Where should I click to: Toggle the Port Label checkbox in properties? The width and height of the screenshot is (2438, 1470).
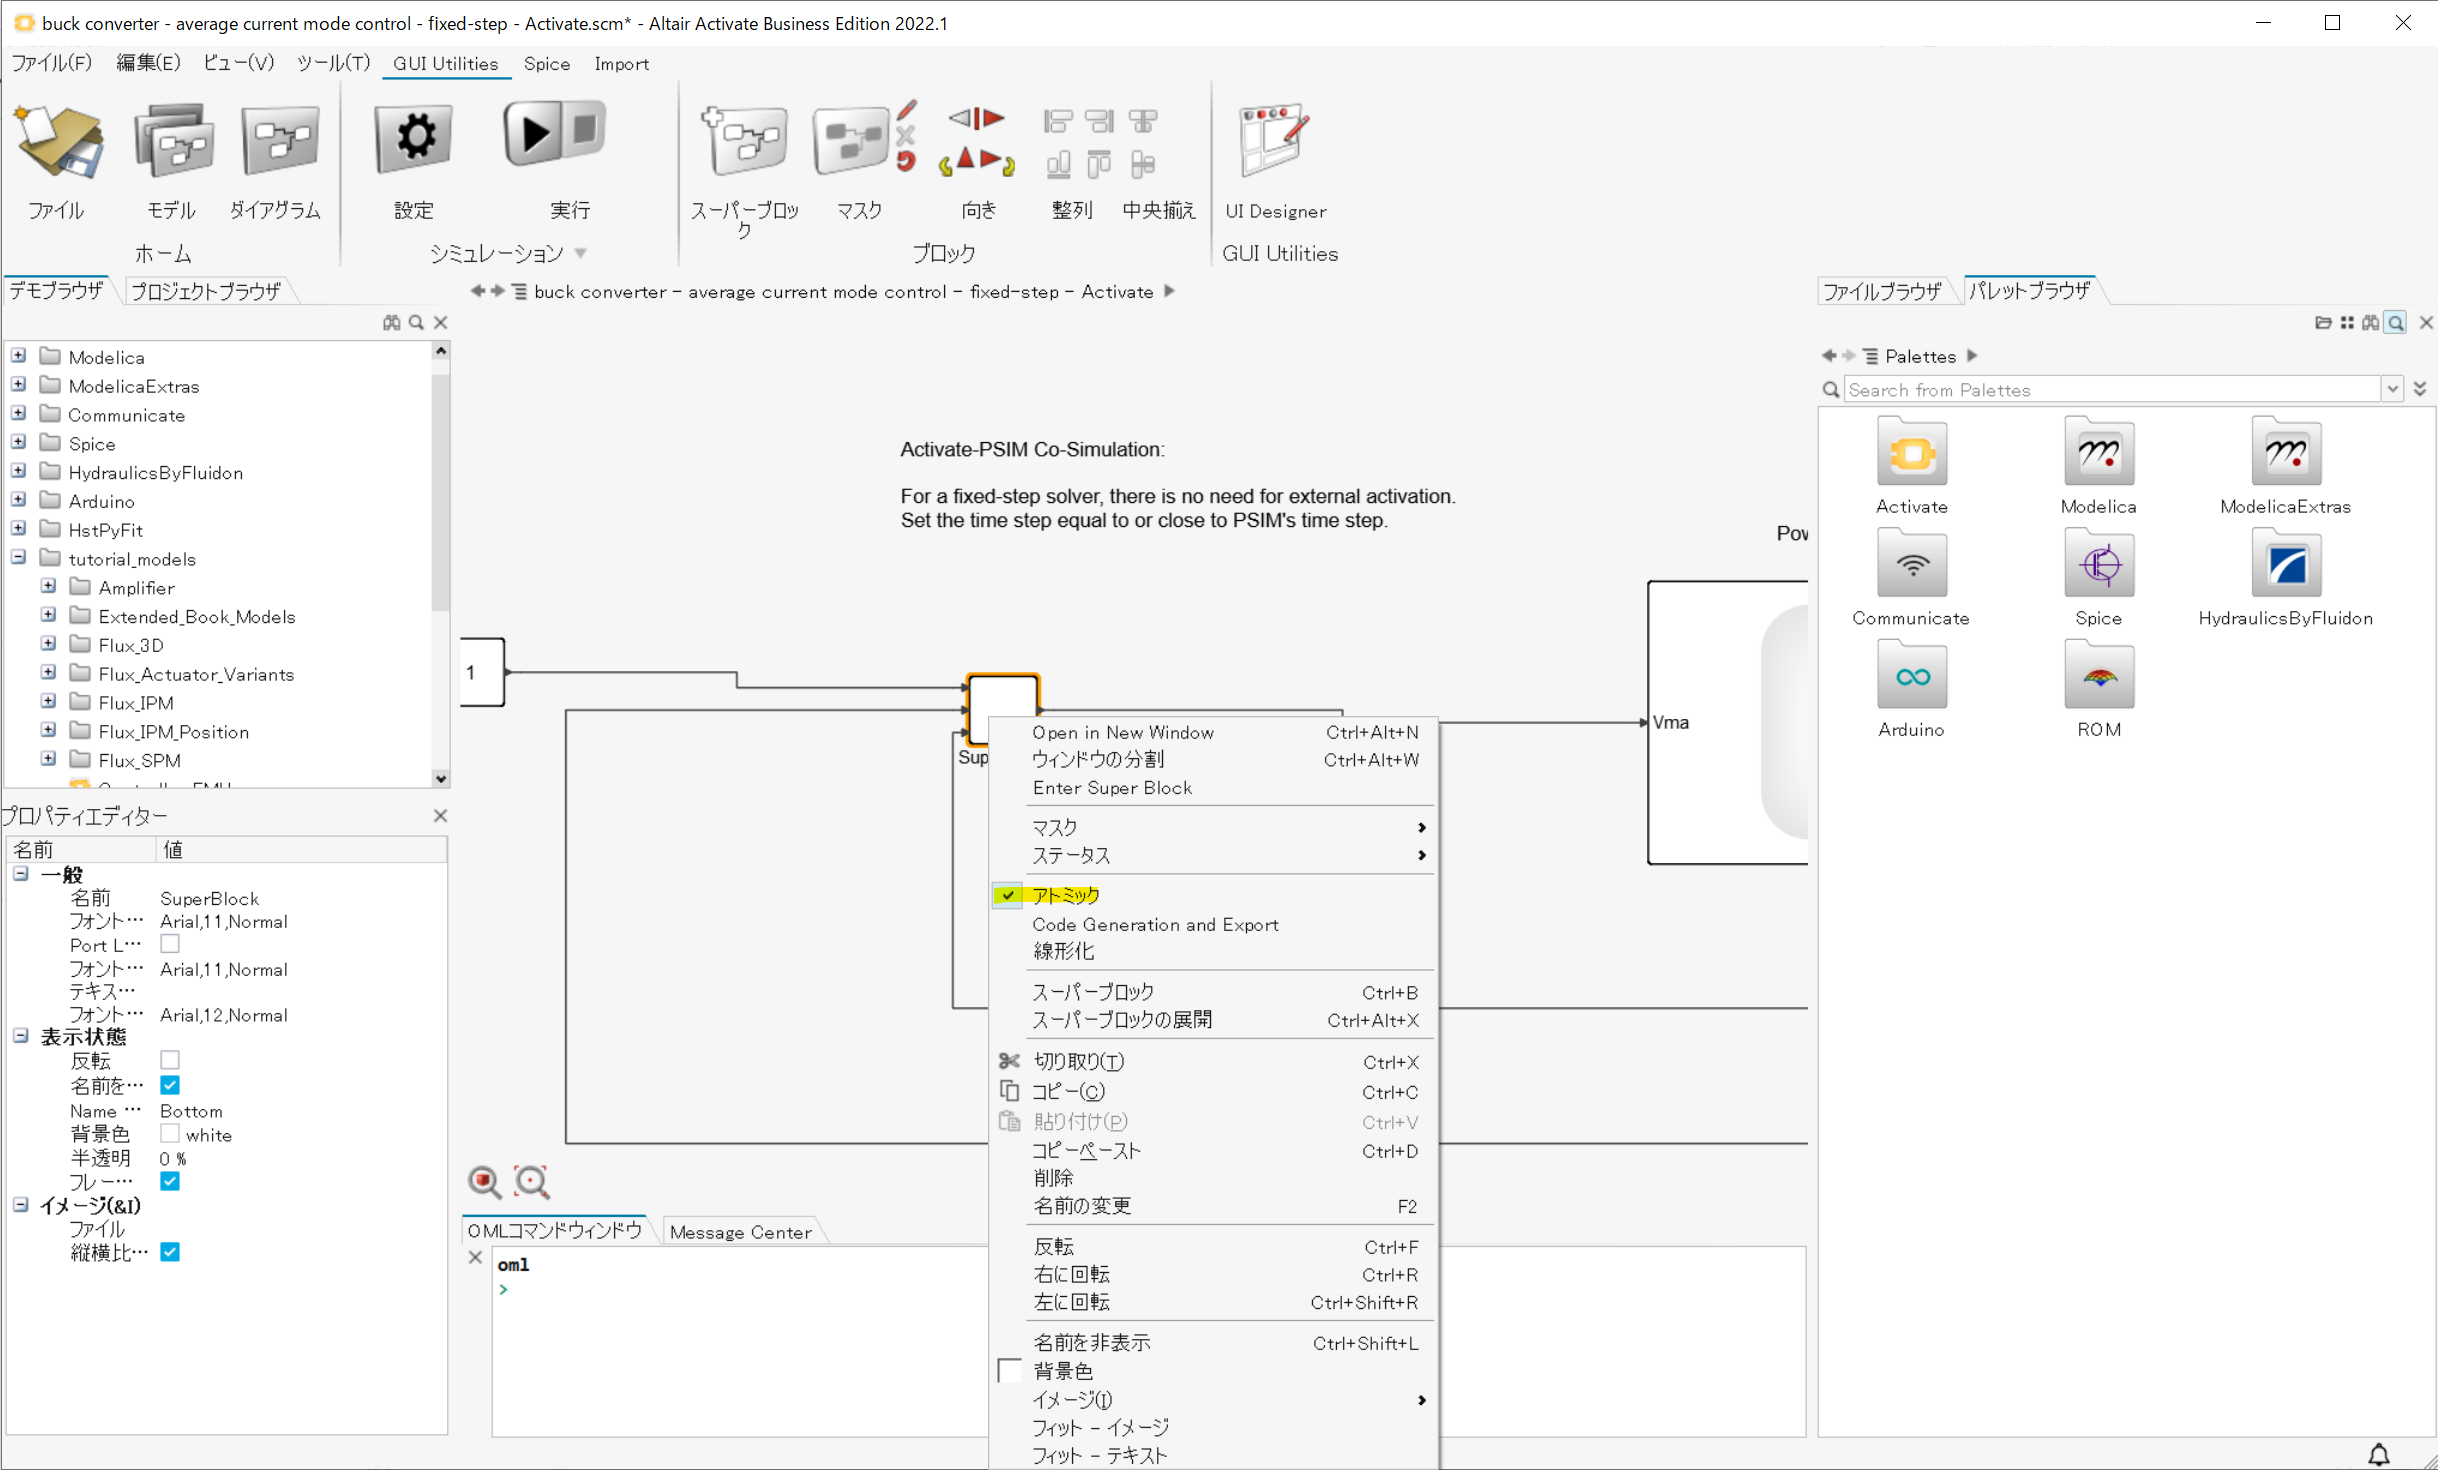[170, 944]
